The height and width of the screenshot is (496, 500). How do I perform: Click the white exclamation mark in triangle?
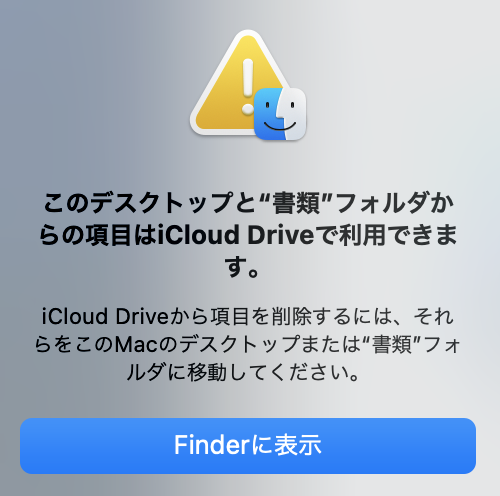point(248,87)
